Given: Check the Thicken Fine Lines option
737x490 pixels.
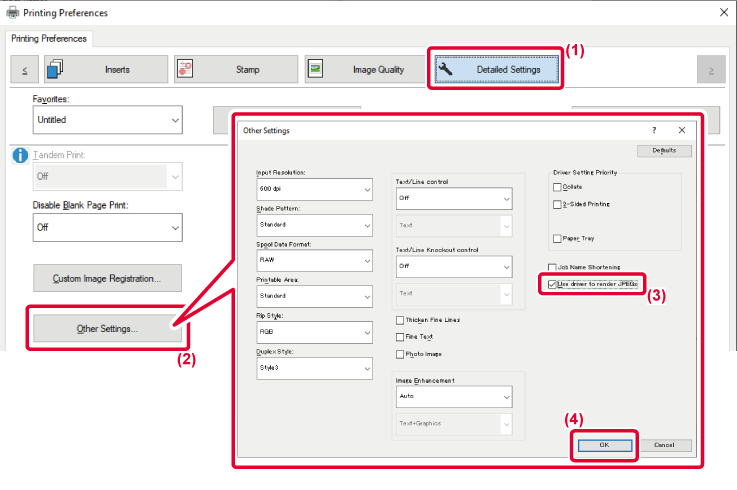Looking at the screenshot, I should (400, 320).
